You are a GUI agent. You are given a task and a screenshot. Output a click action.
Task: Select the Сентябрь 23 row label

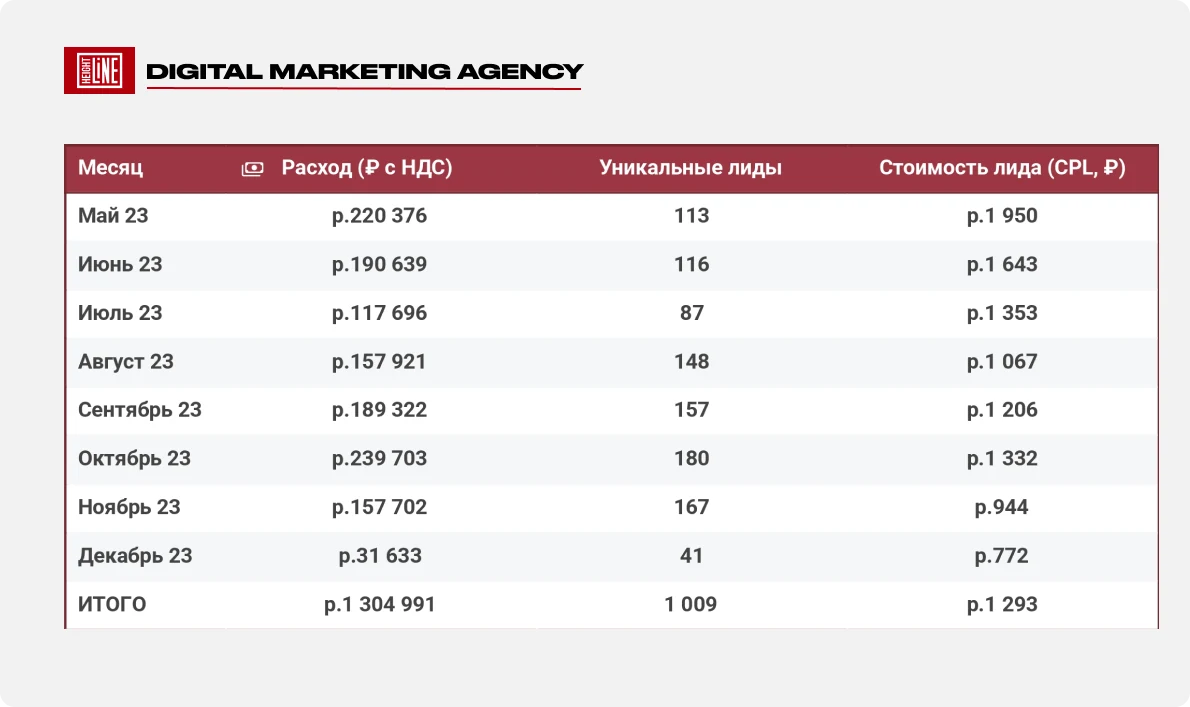[140, 410]
